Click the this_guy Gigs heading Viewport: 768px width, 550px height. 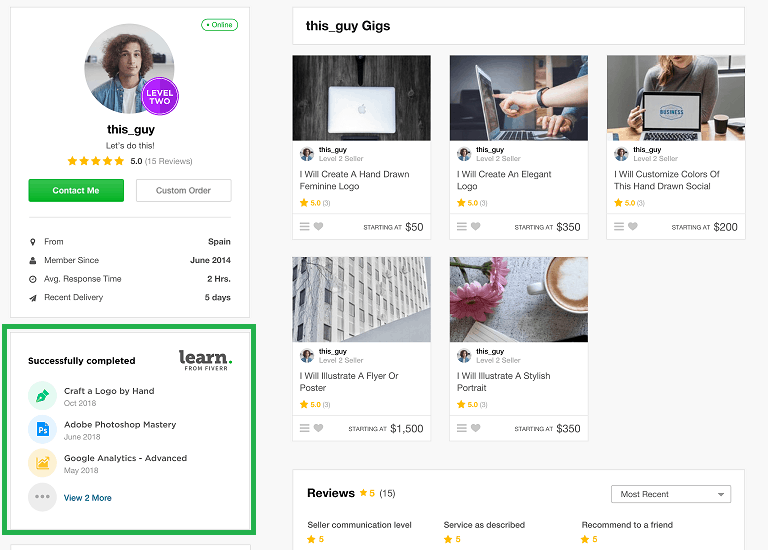(348, 26)
